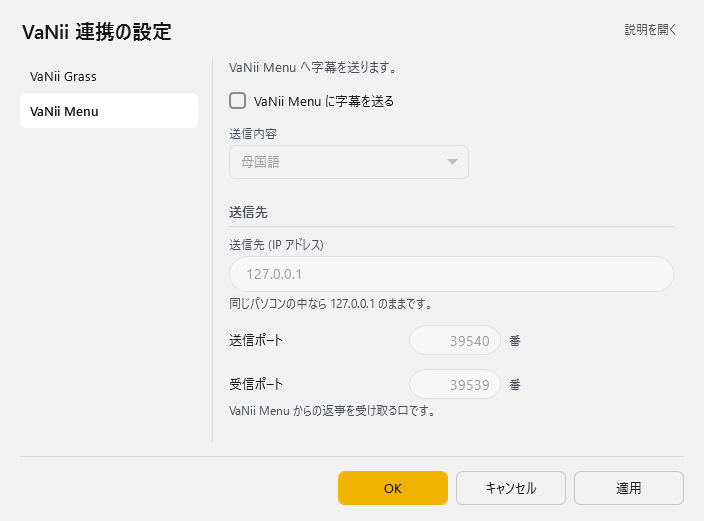Click the 受信ポート field with 39539
The image size is (704, 521).
coord(455,384)
